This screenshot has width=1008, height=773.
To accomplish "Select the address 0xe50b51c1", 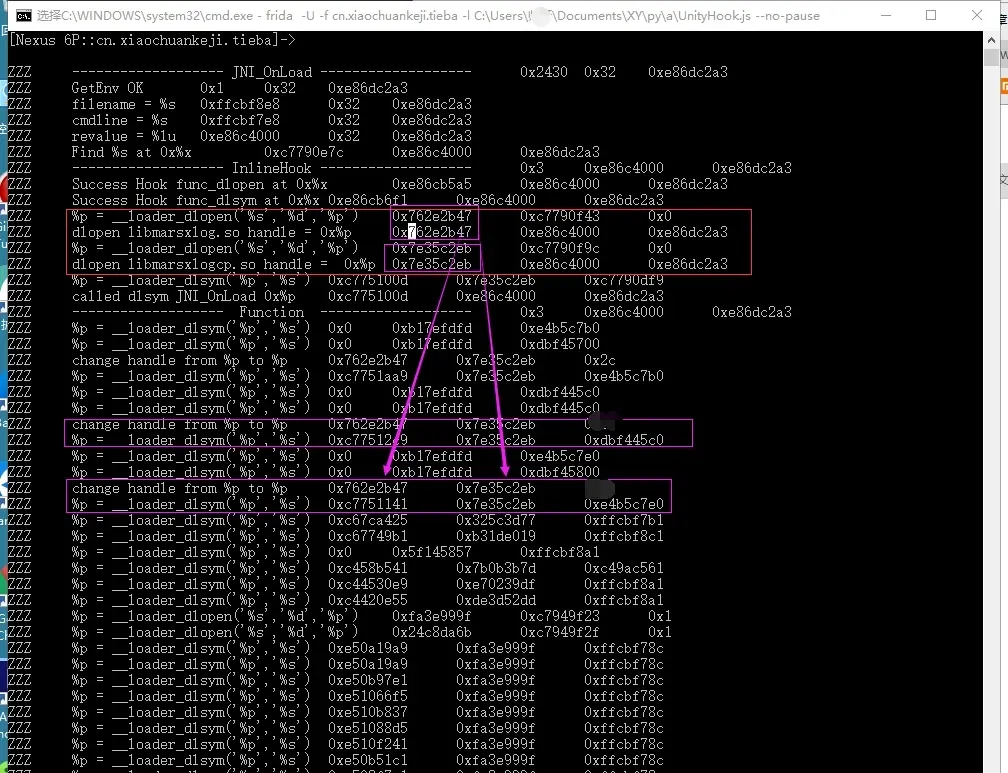I will tap(368, 761).
